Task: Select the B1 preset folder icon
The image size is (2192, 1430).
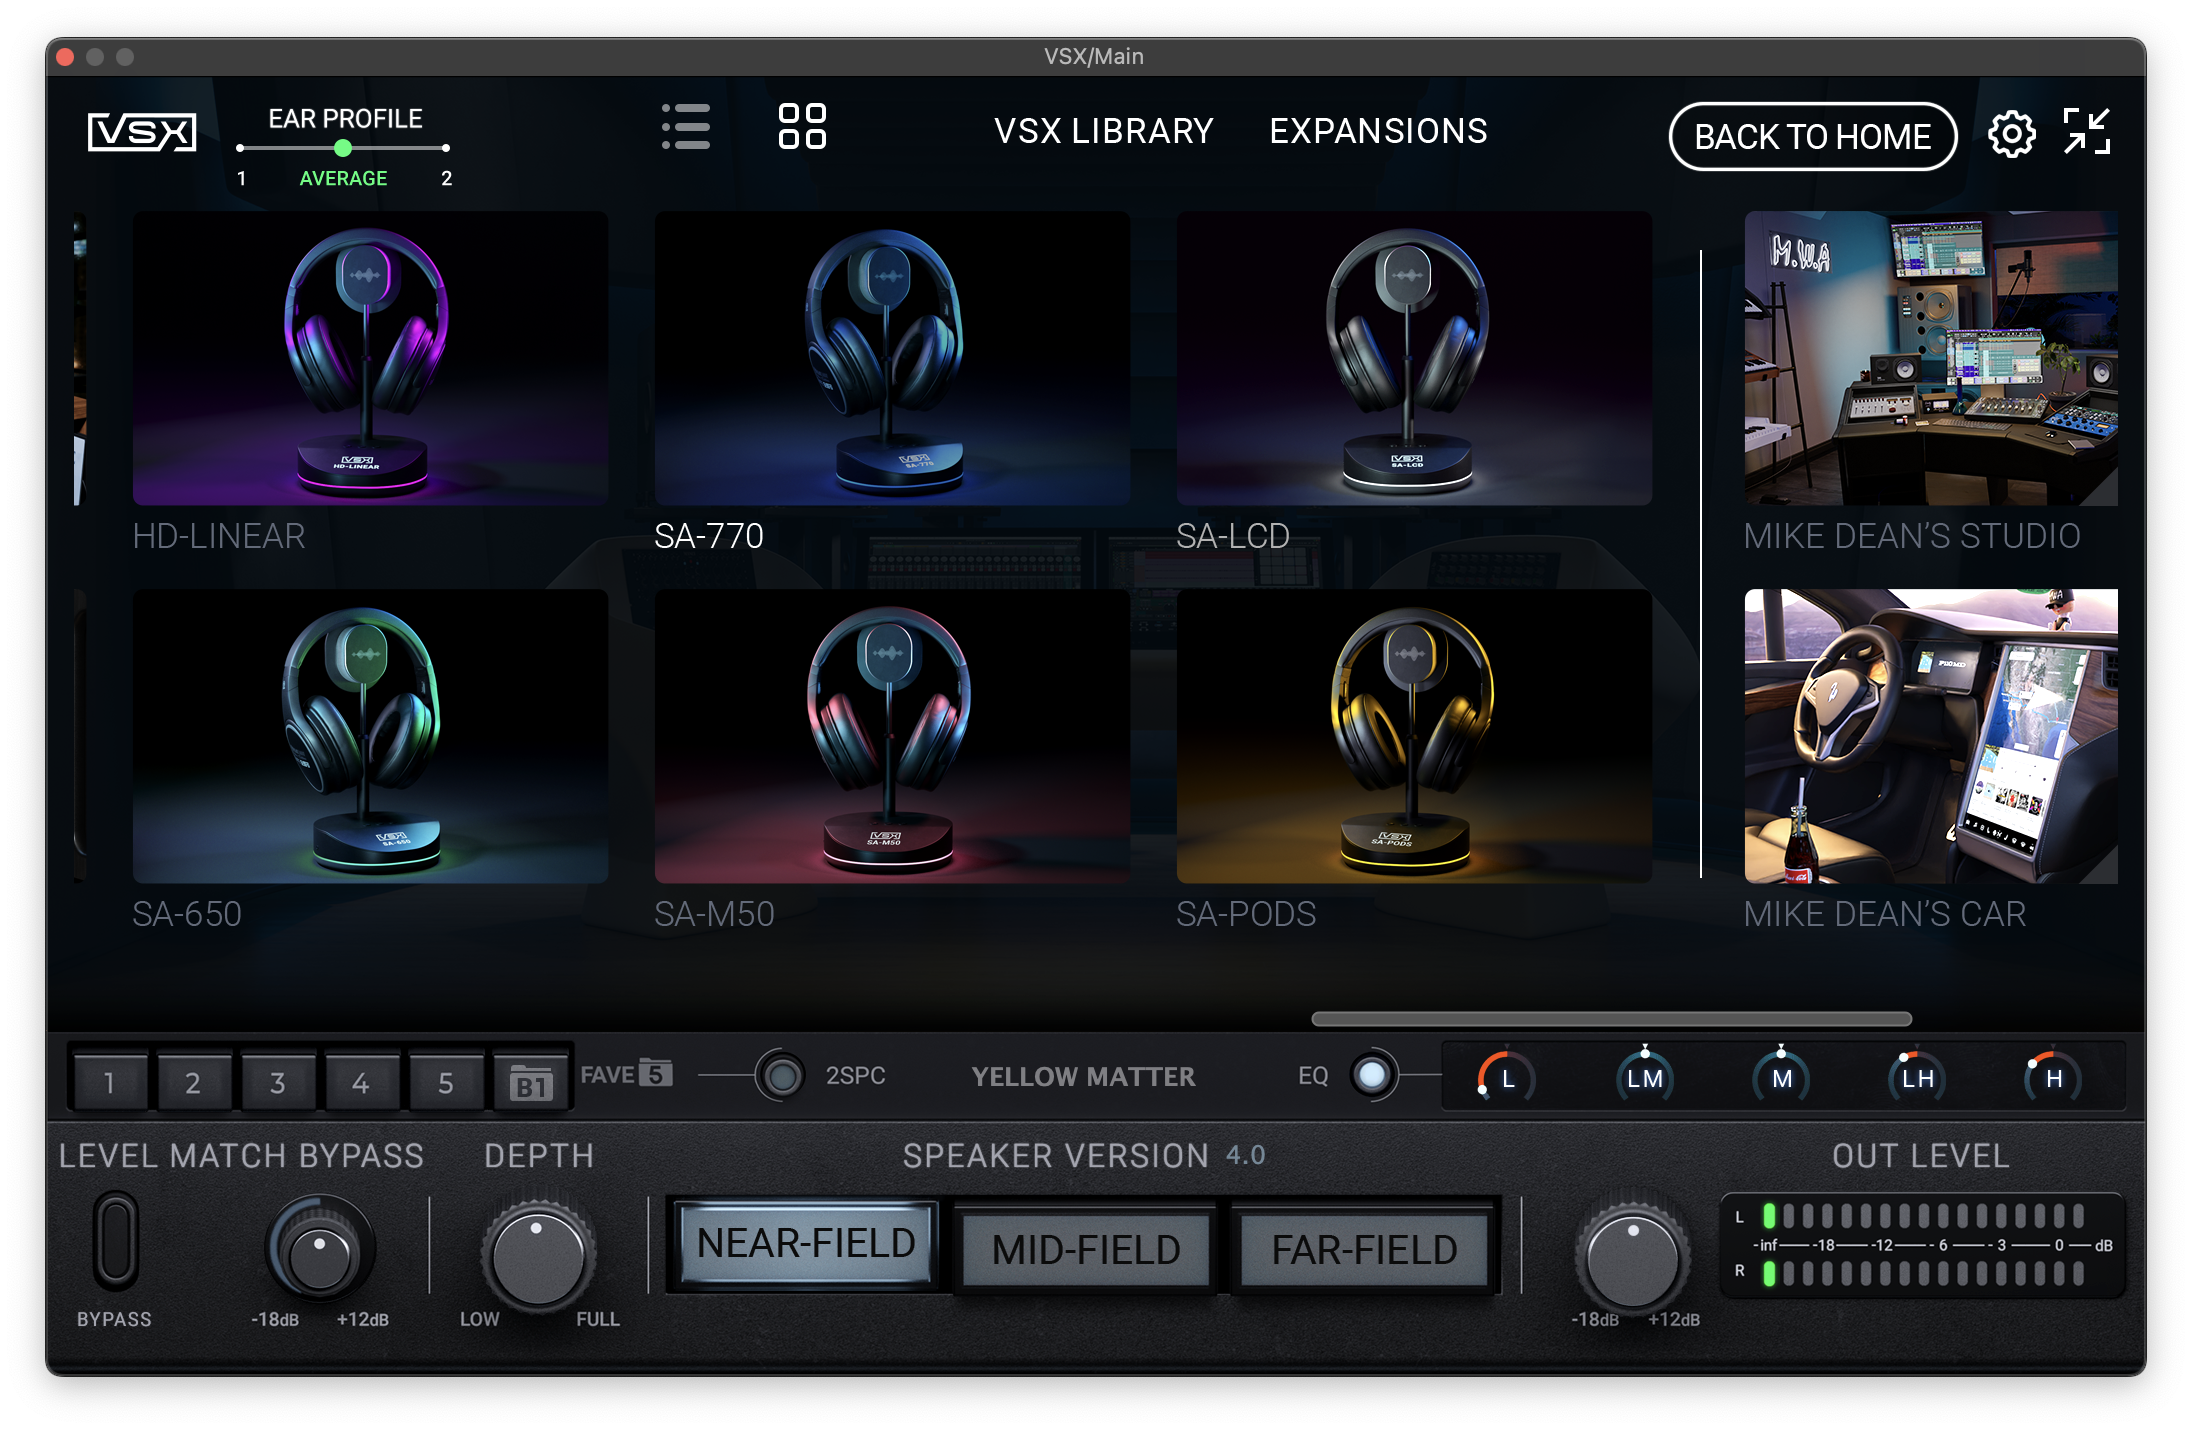Action: click(532, 1083)
